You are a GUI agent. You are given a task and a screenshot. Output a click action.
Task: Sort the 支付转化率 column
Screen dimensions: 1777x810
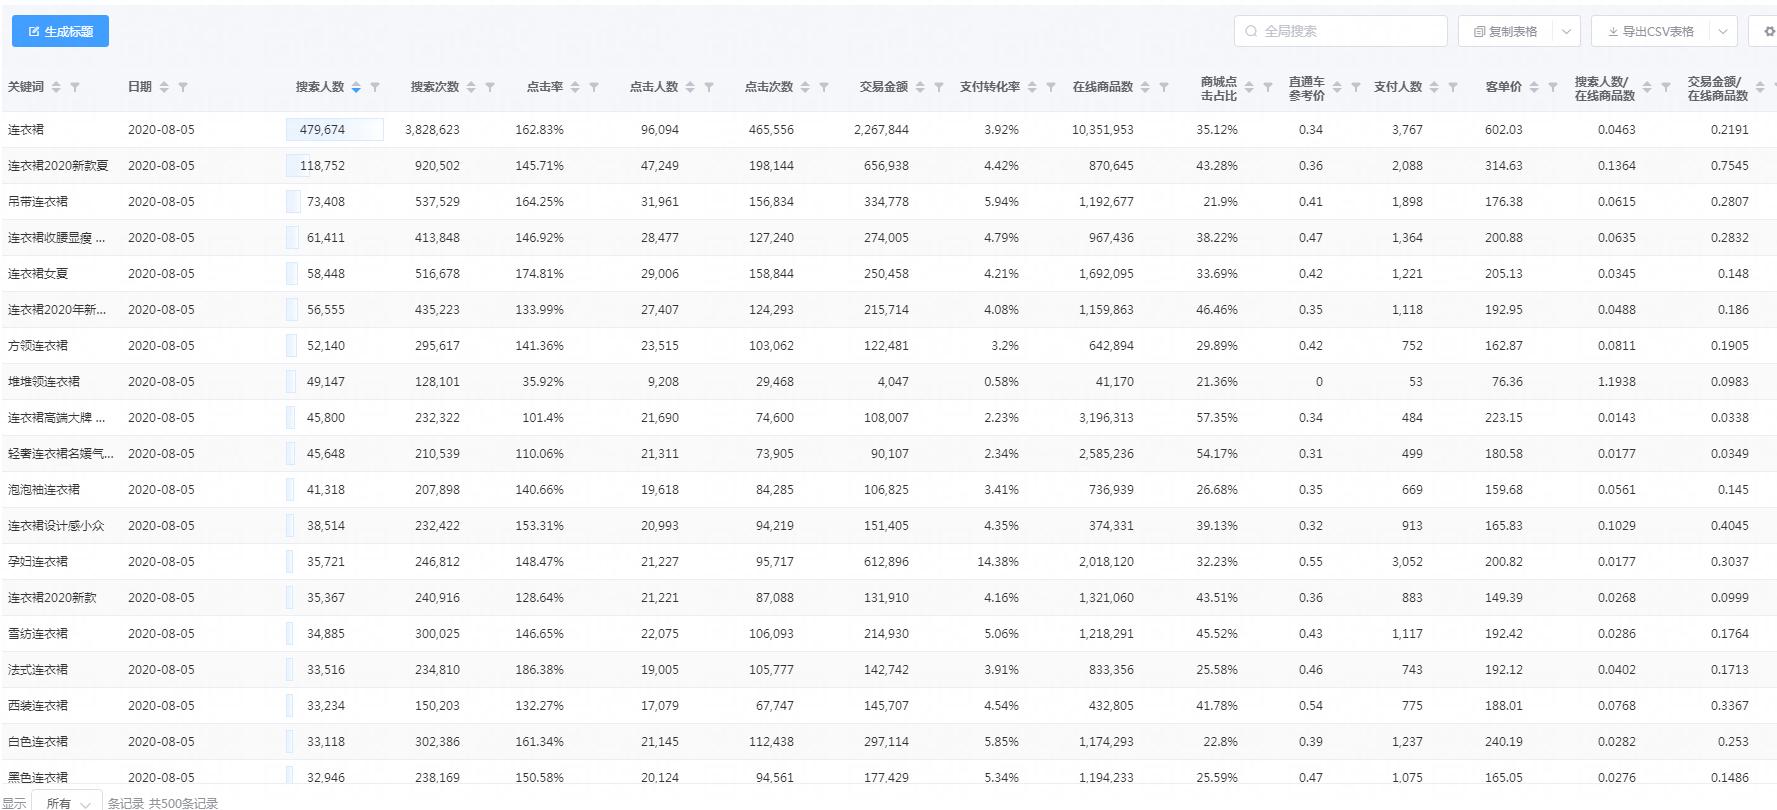pyautogui.click(x=1032, y=87)
